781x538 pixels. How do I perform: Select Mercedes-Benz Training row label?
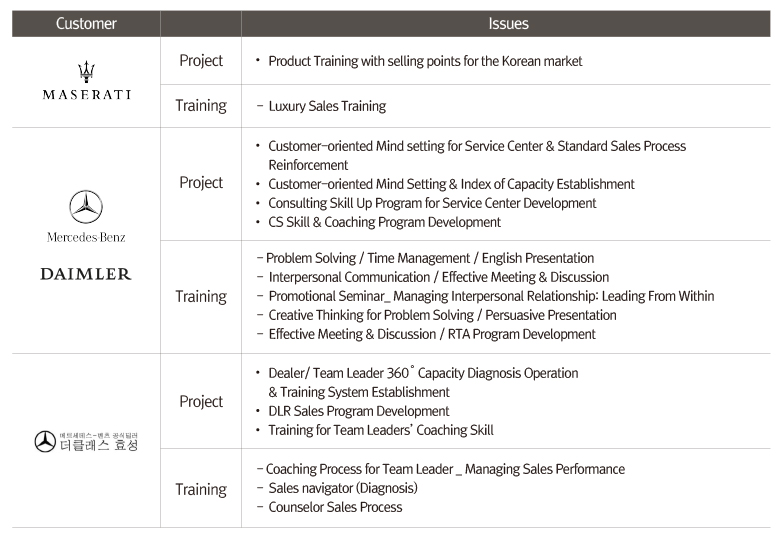click(201, 296)
